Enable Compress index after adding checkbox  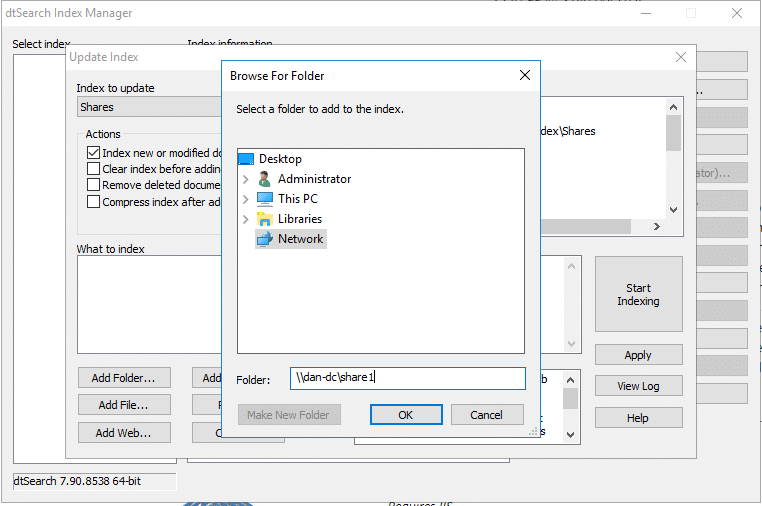94,201
